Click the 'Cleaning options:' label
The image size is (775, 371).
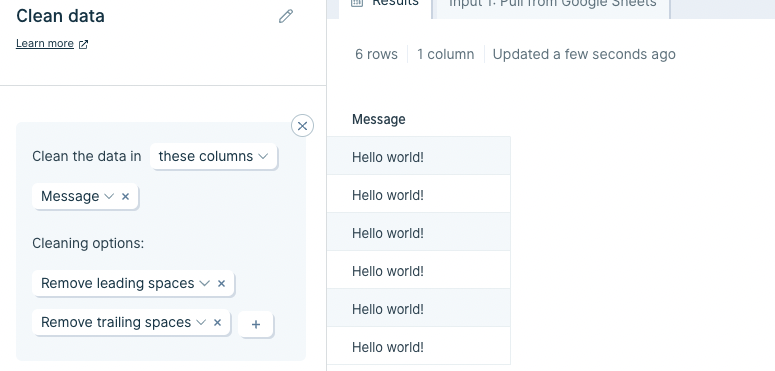[88, 244]
